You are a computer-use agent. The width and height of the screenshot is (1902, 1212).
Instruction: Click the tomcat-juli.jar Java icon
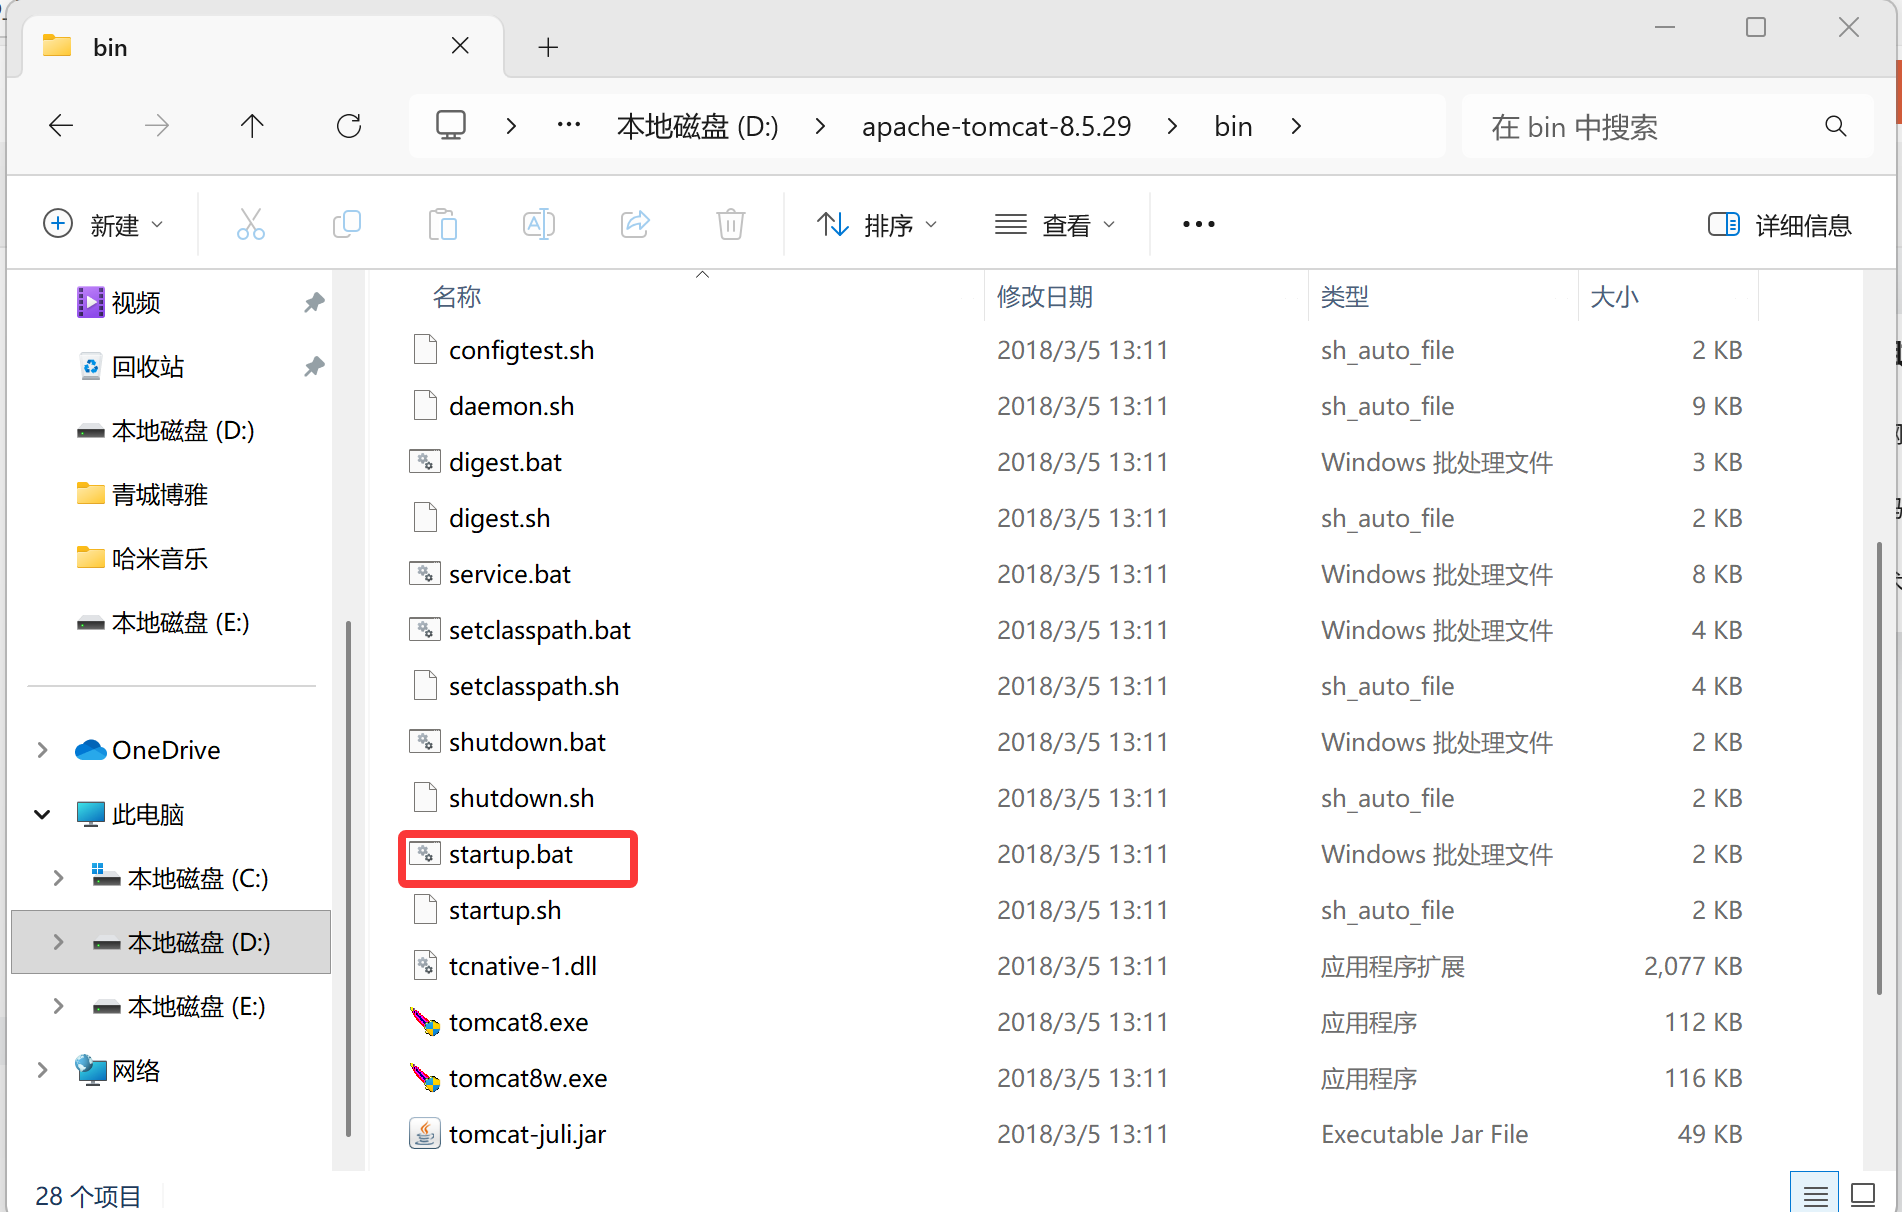[425, 1134]
